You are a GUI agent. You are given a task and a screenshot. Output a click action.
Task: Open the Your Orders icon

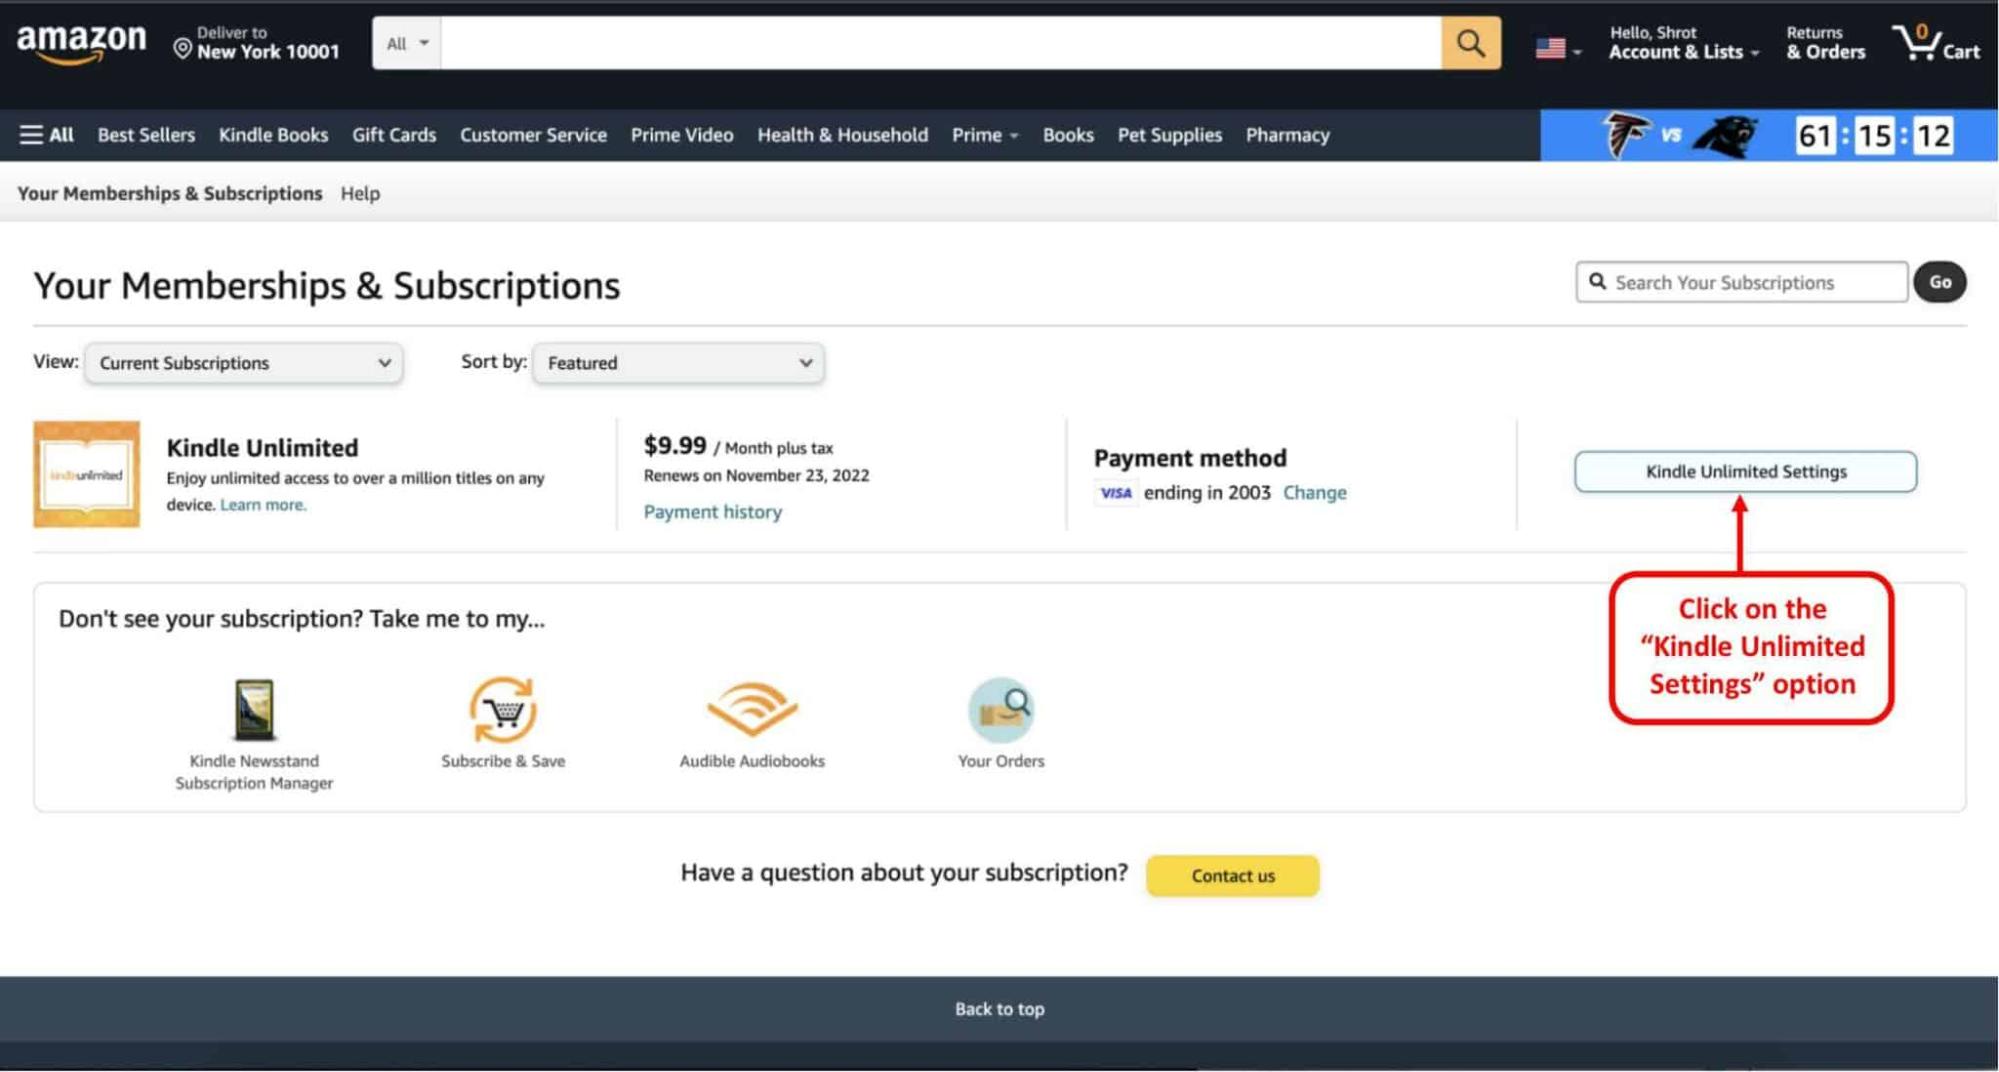pos(1001,710)
